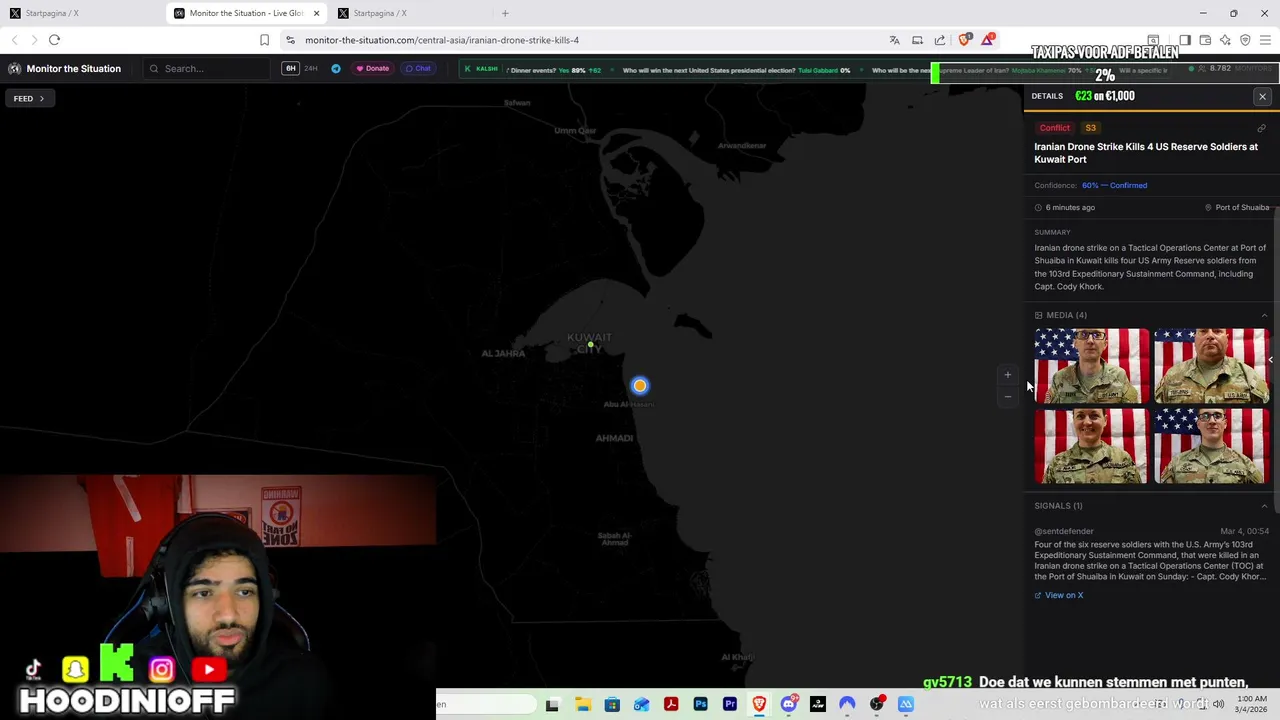Open the Chat button
The width and height of the screenshot is (1280, 720).
(x=418, y=69)
